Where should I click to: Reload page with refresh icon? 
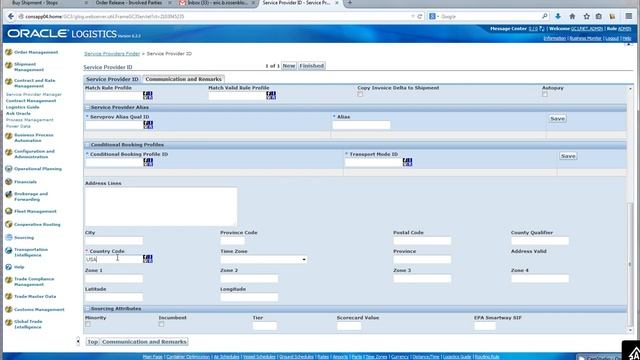click(x=420, y=16)
